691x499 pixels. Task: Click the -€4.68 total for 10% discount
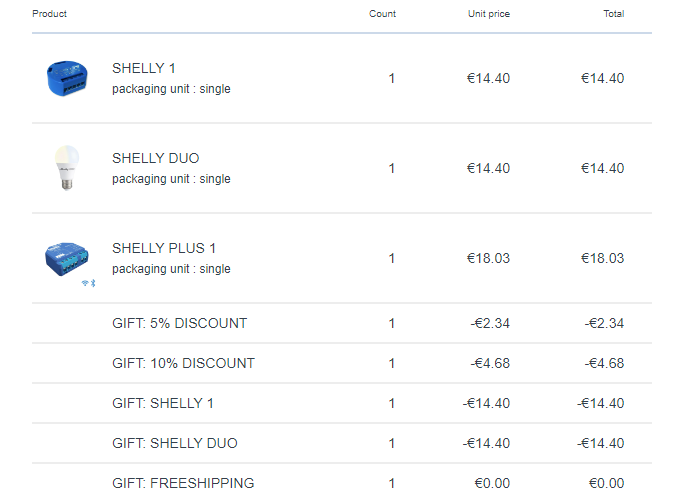(605, 363)
